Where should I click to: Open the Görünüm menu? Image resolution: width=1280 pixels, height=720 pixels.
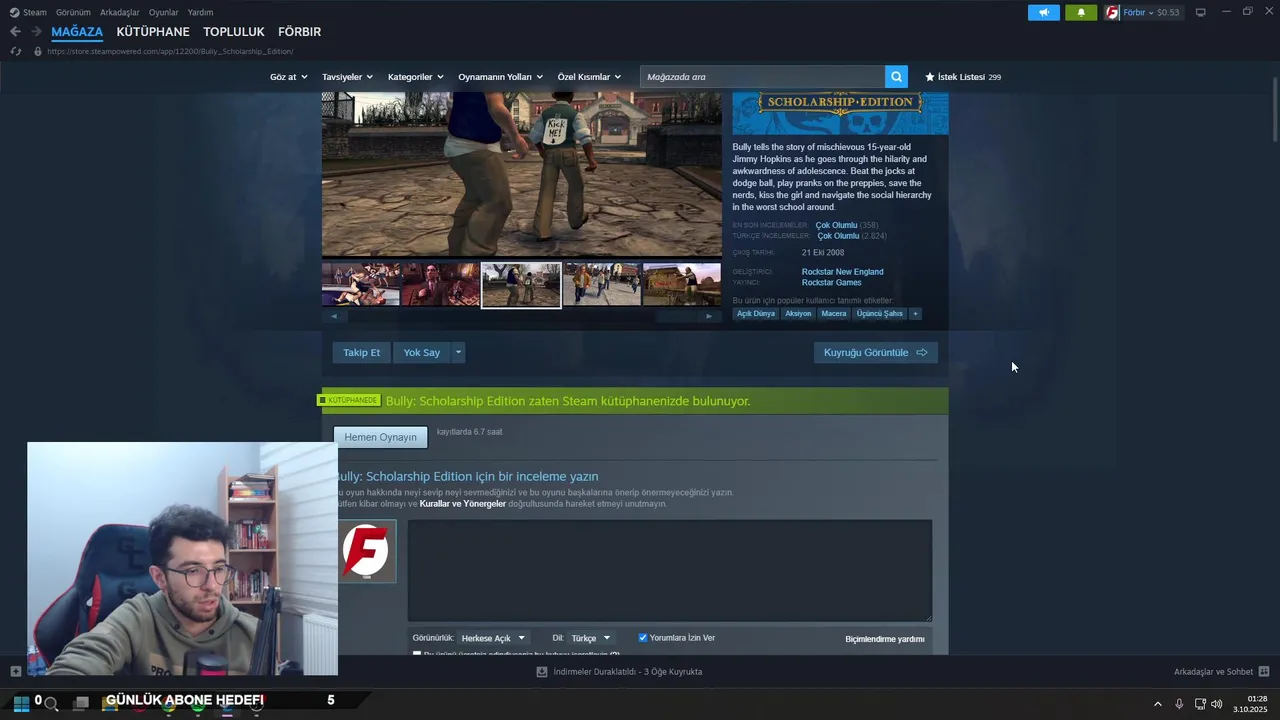point(73,12)
